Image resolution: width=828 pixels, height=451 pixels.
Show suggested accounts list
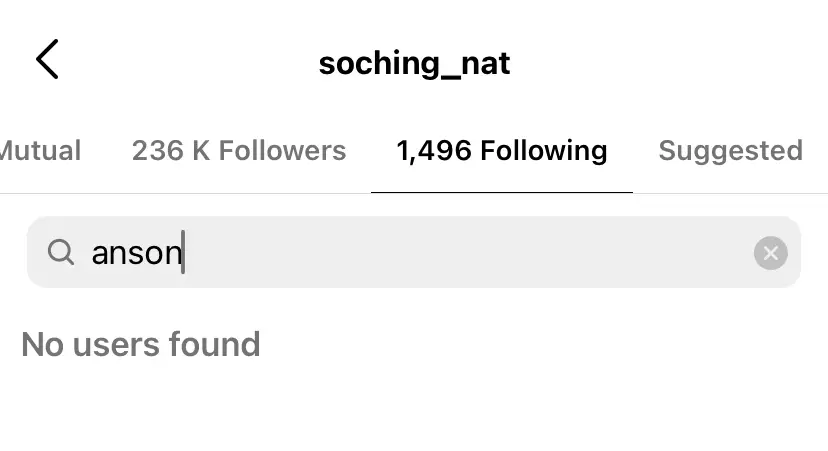(730, 151)
